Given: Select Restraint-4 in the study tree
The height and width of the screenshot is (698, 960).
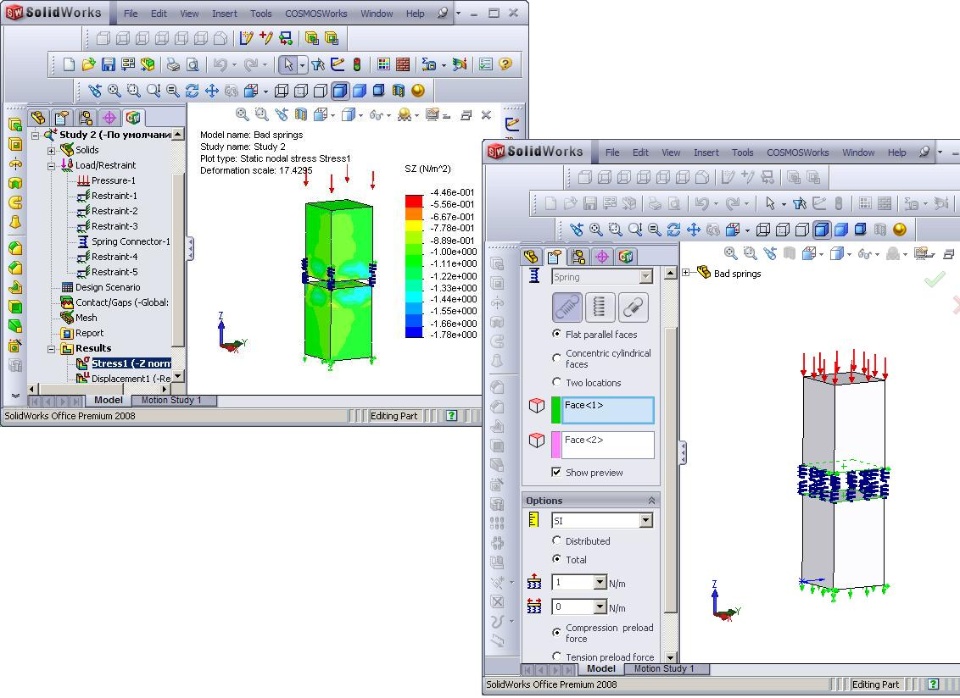Looking at the screenshot, I should [x=114, y=257].
